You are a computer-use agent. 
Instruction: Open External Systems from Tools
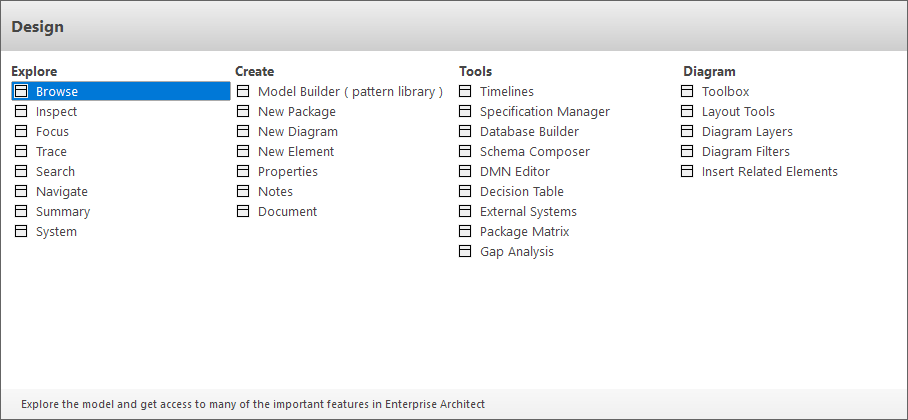528,211
